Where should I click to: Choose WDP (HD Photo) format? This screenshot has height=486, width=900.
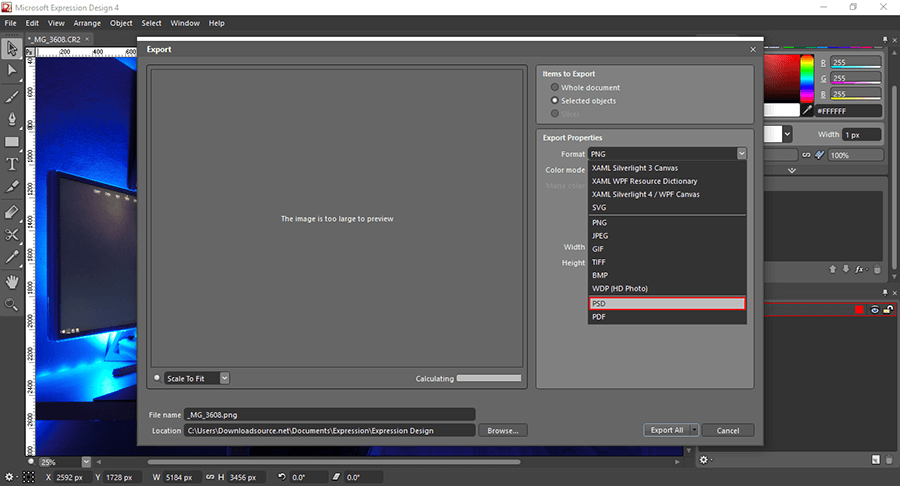pos(667,289)
